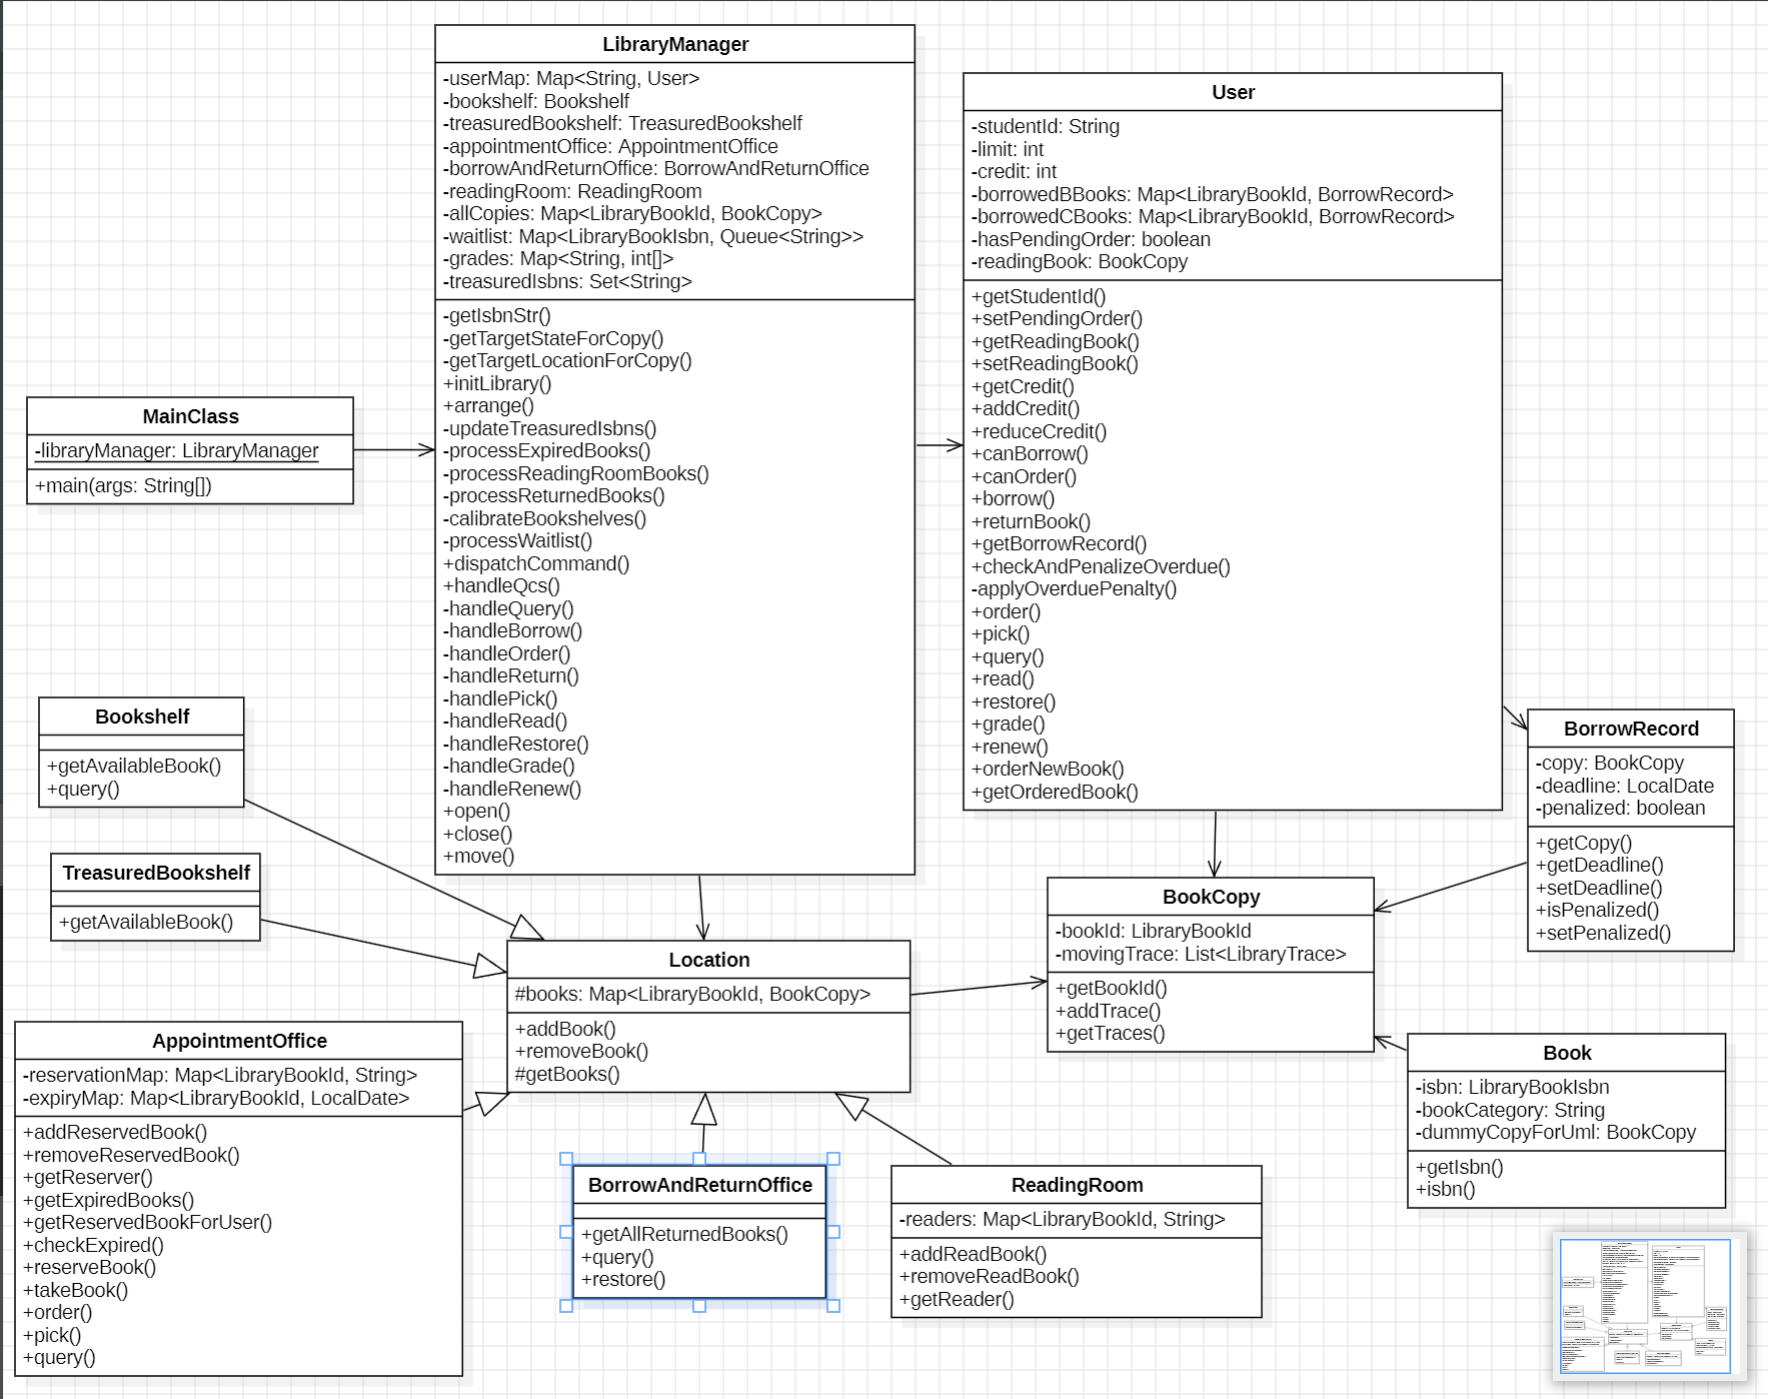Click the -bookCategory: String attribute
The width and height of the screenshot is (1768, 1399).
(1509, 1109)
